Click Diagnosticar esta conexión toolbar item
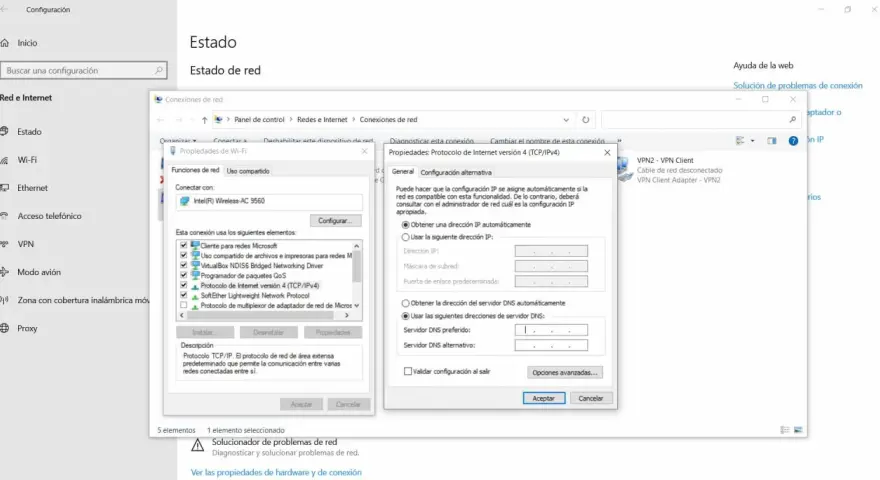 point(432,141)
